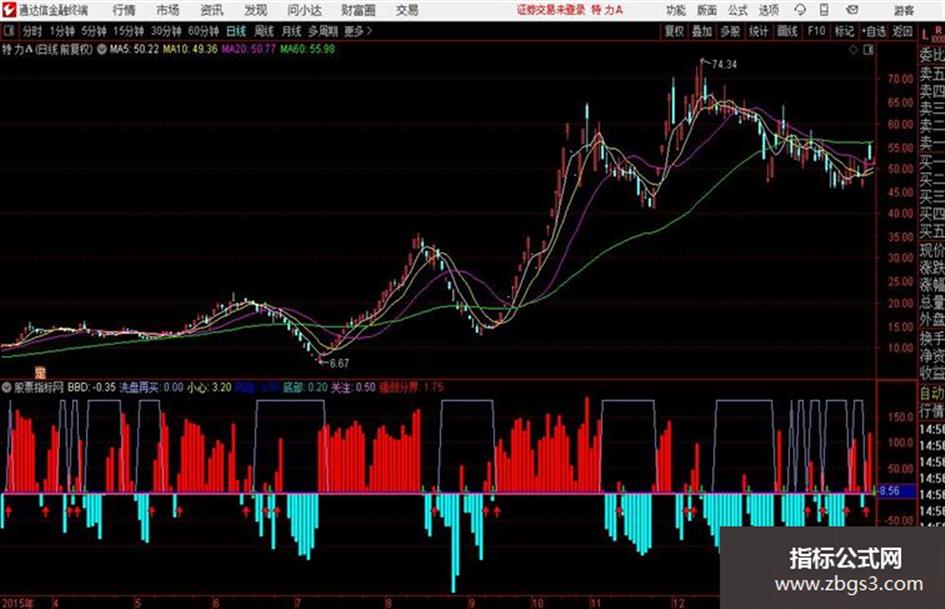This screenshot has height=609, width=945.
Task: Click the 画线 drawing button
Action: pyautogui.click(x=787, y=31)
